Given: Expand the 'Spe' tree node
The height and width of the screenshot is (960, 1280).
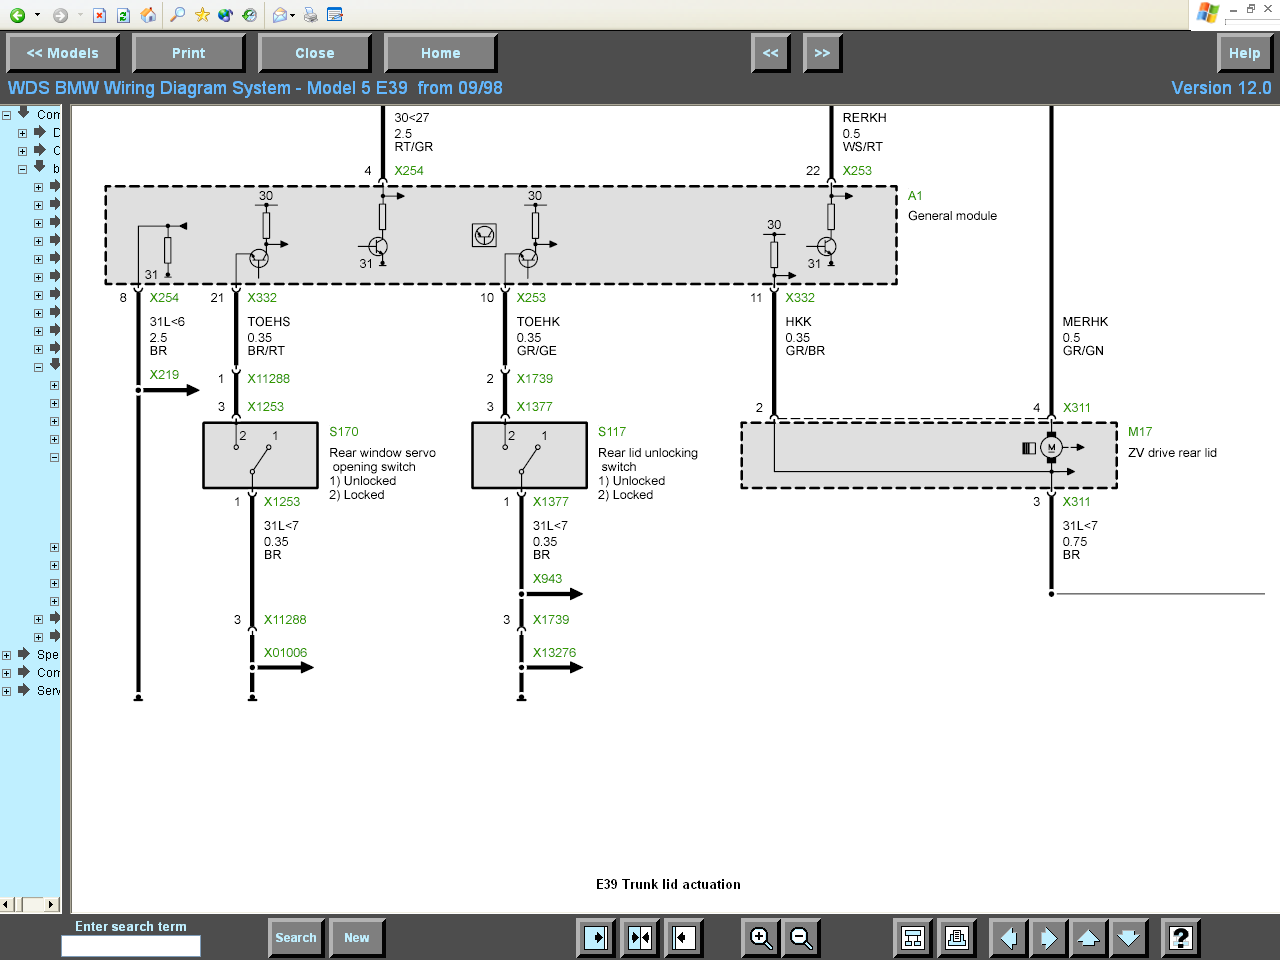Looking at the screenshot, I should click(x=6, y=656).
